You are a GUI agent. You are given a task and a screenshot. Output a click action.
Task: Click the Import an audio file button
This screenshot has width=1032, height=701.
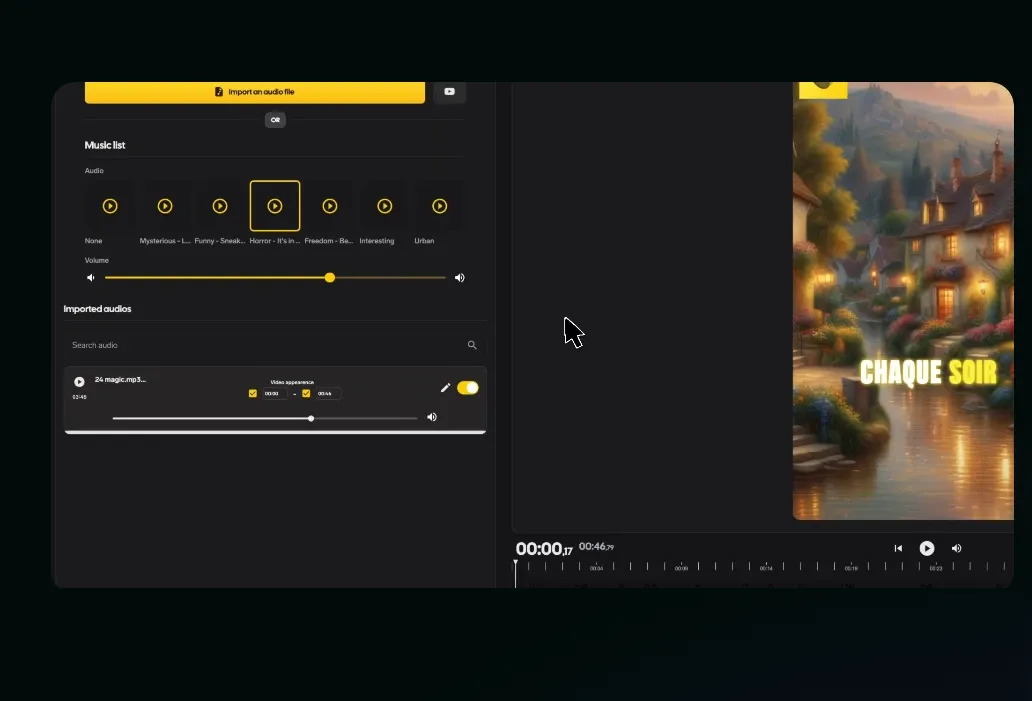[255, 91]
